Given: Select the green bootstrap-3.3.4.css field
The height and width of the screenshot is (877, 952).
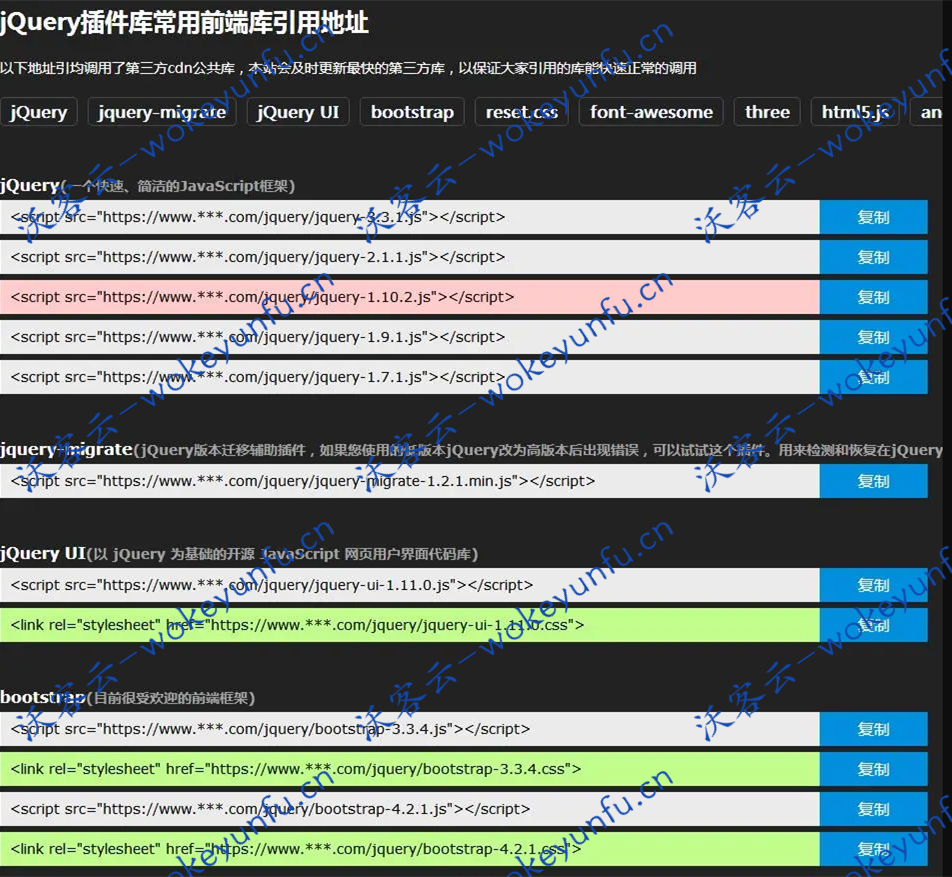Looking at the screenshot, I should click(410, 769).
